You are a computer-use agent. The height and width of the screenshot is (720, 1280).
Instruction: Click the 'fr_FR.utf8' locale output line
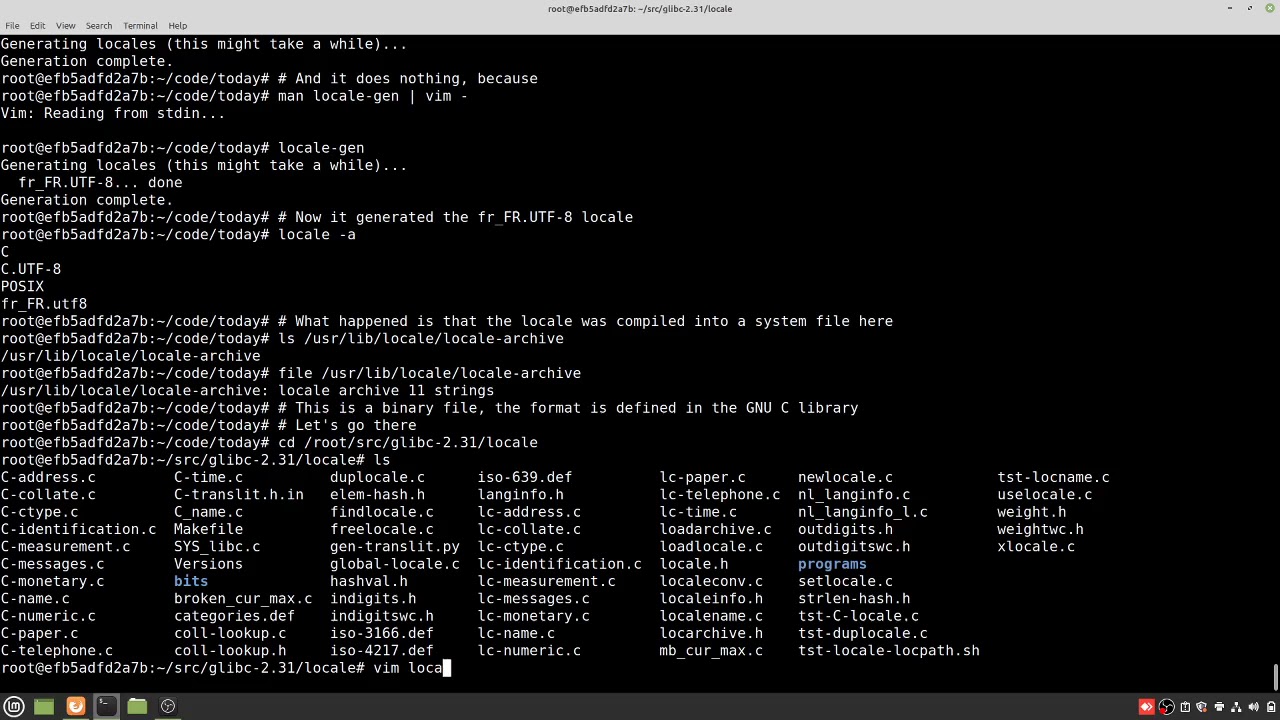(44, 304)
